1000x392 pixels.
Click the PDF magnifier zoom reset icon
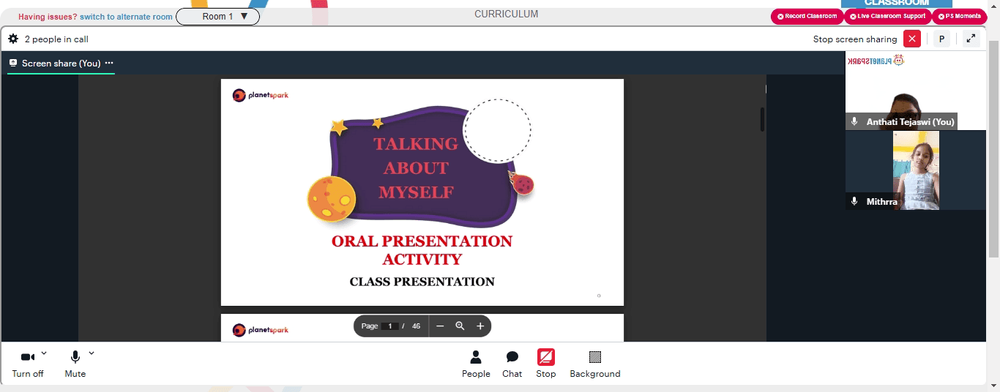pos(460,326)
